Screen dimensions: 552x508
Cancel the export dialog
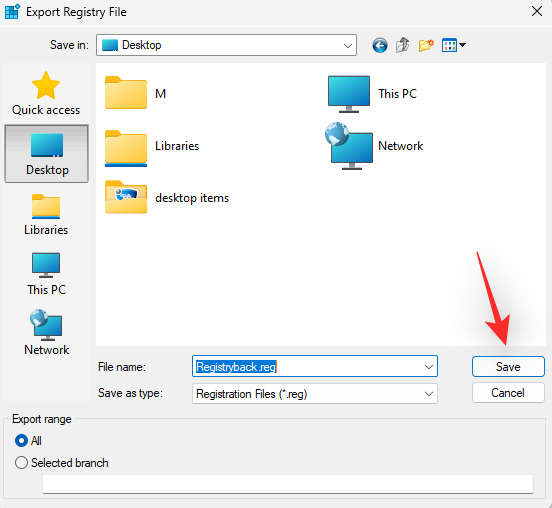tap(508, 393)
